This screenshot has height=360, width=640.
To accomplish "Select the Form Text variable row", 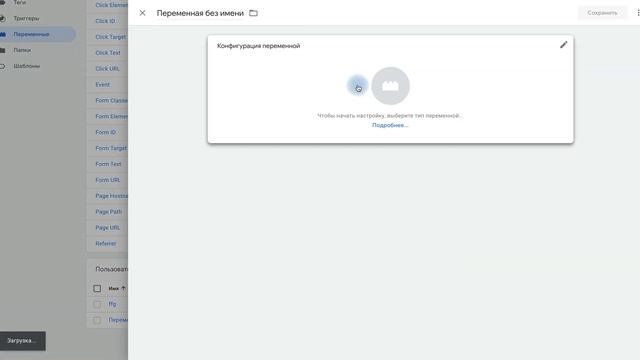I will click(x=107, y=164).
